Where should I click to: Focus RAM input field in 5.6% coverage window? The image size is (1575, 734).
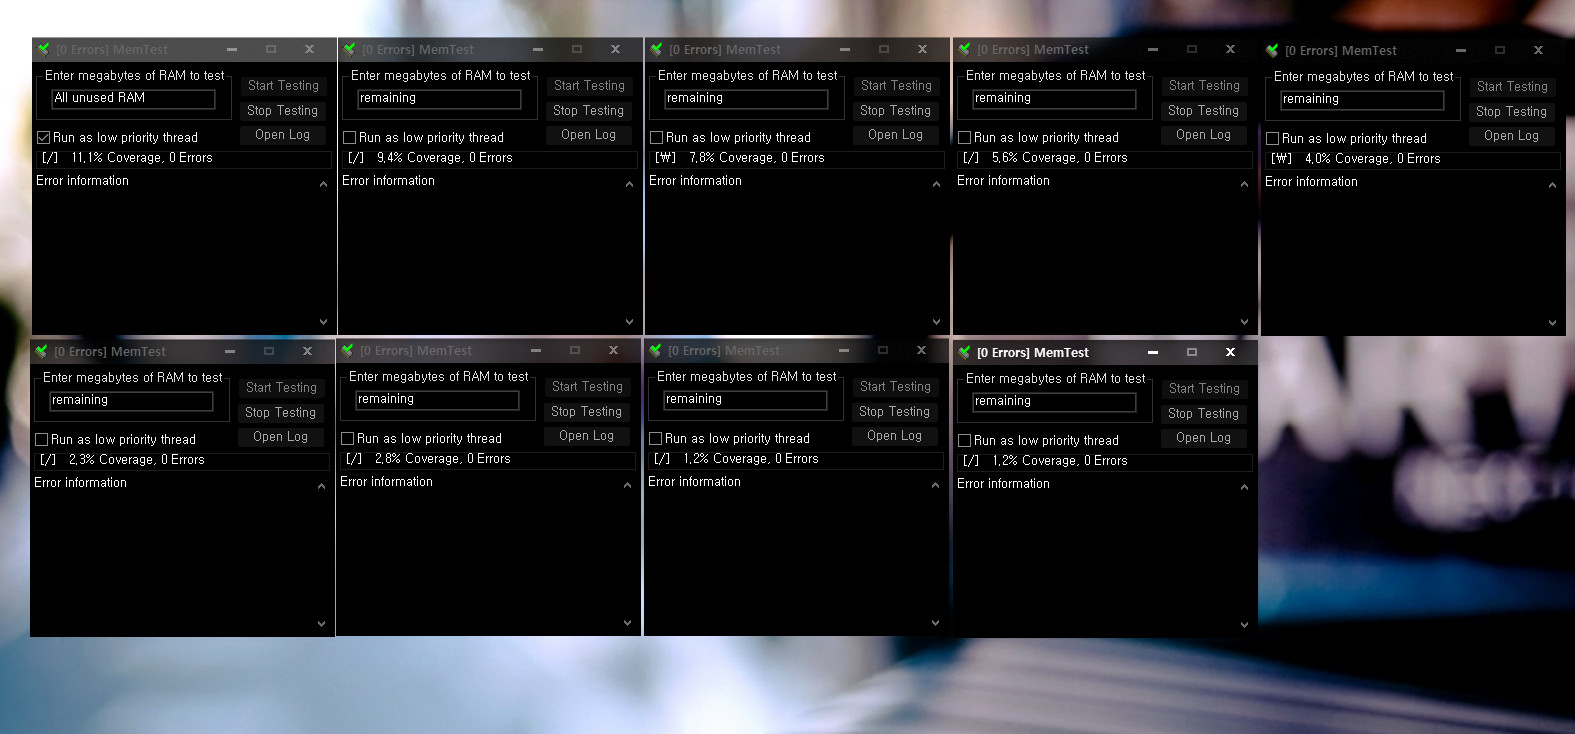pyautogui.click(x=1054, y=98)
